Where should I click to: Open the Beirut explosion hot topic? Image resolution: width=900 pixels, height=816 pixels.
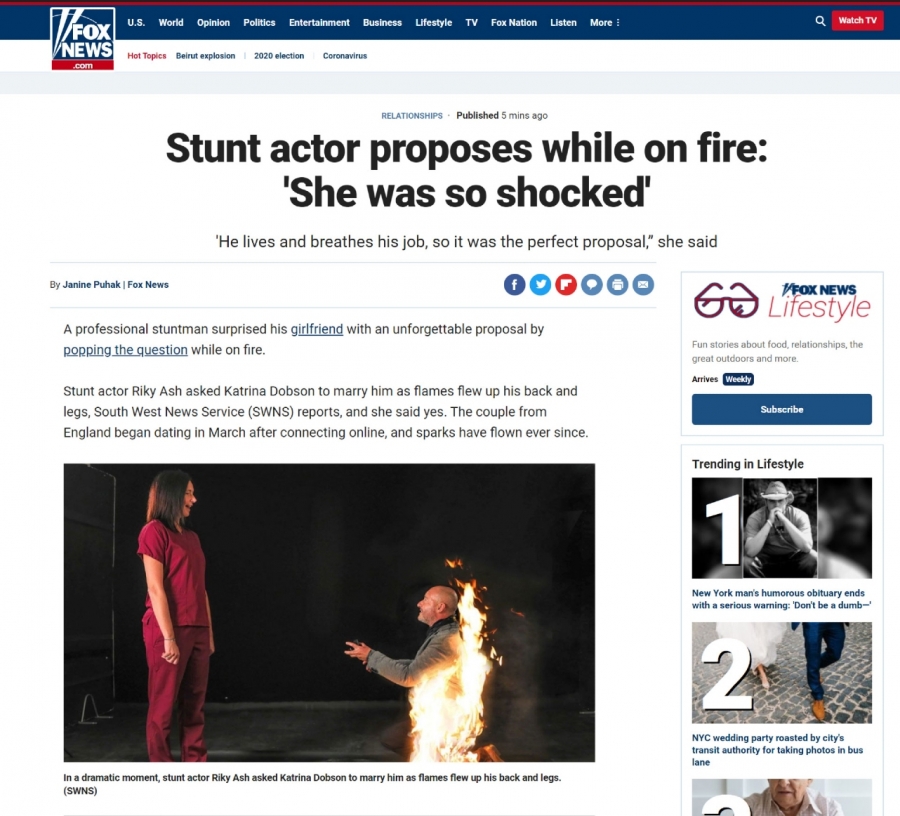pos(205,56)
